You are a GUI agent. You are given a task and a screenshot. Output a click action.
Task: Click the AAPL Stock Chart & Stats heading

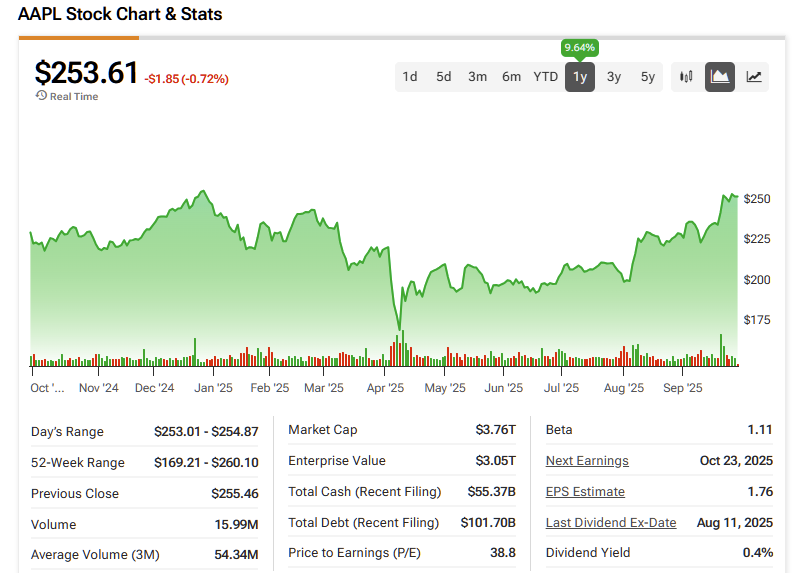coord(120,14)
